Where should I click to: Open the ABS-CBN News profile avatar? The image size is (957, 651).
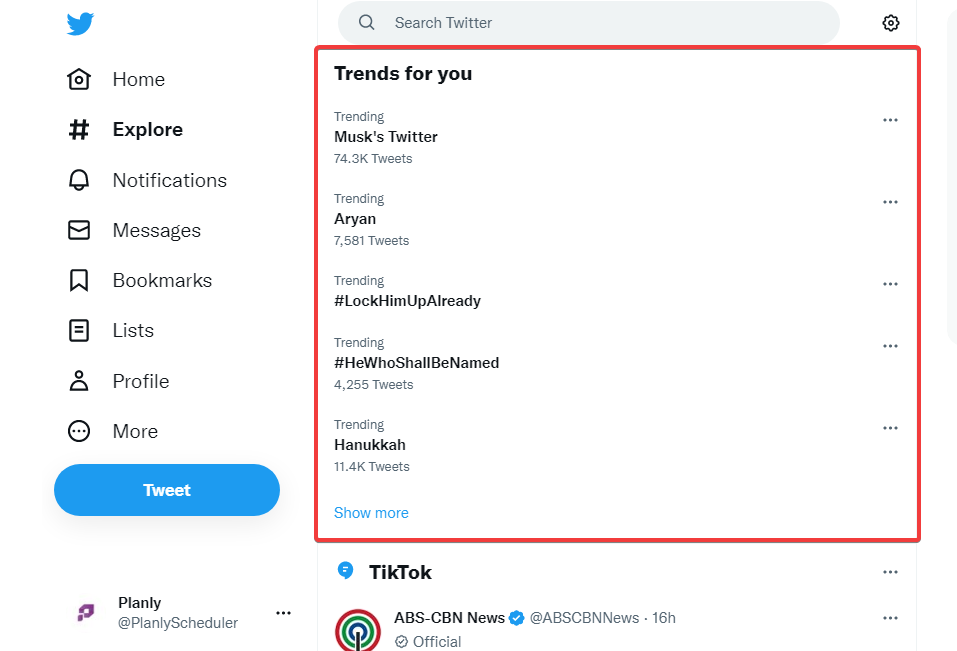[x=358, y=630]
